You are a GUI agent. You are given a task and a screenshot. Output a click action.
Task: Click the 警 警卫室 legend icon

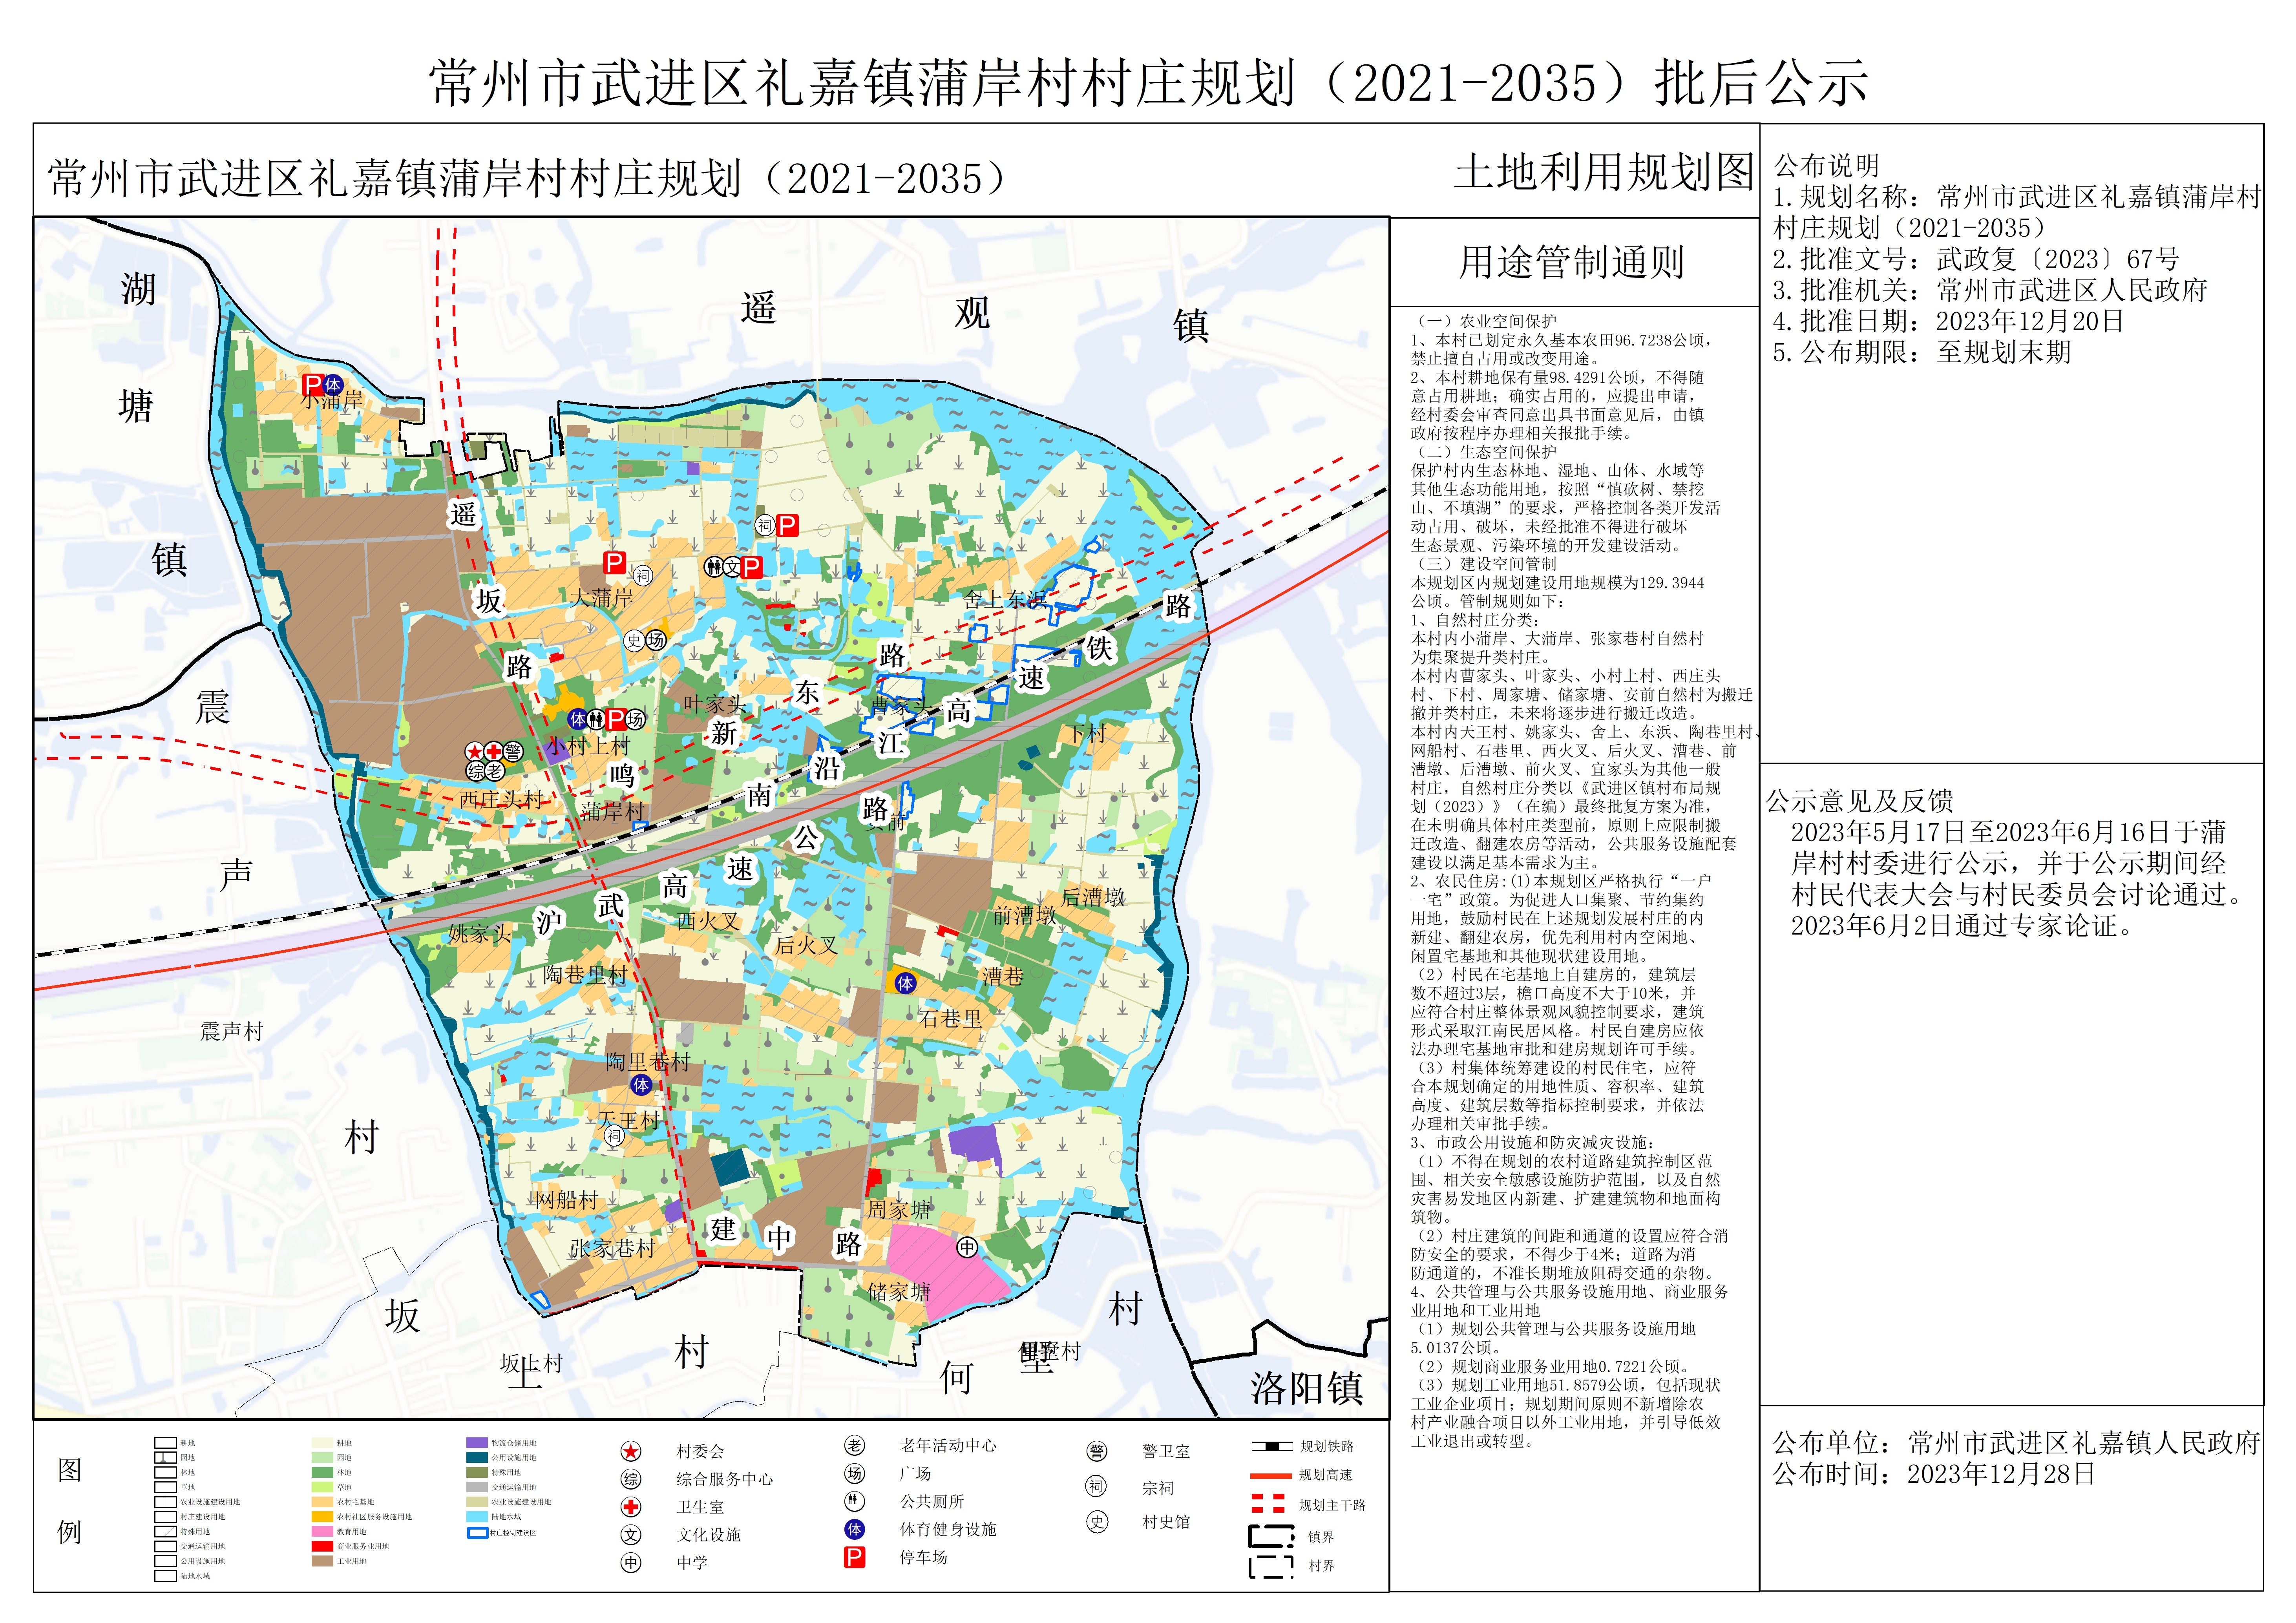1097,1451
